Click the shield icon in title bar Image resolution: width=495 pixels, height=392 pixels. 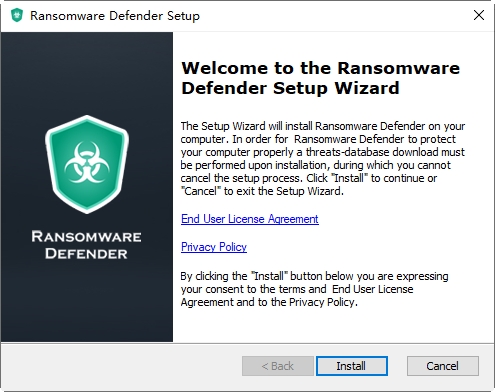coord(17,15)
